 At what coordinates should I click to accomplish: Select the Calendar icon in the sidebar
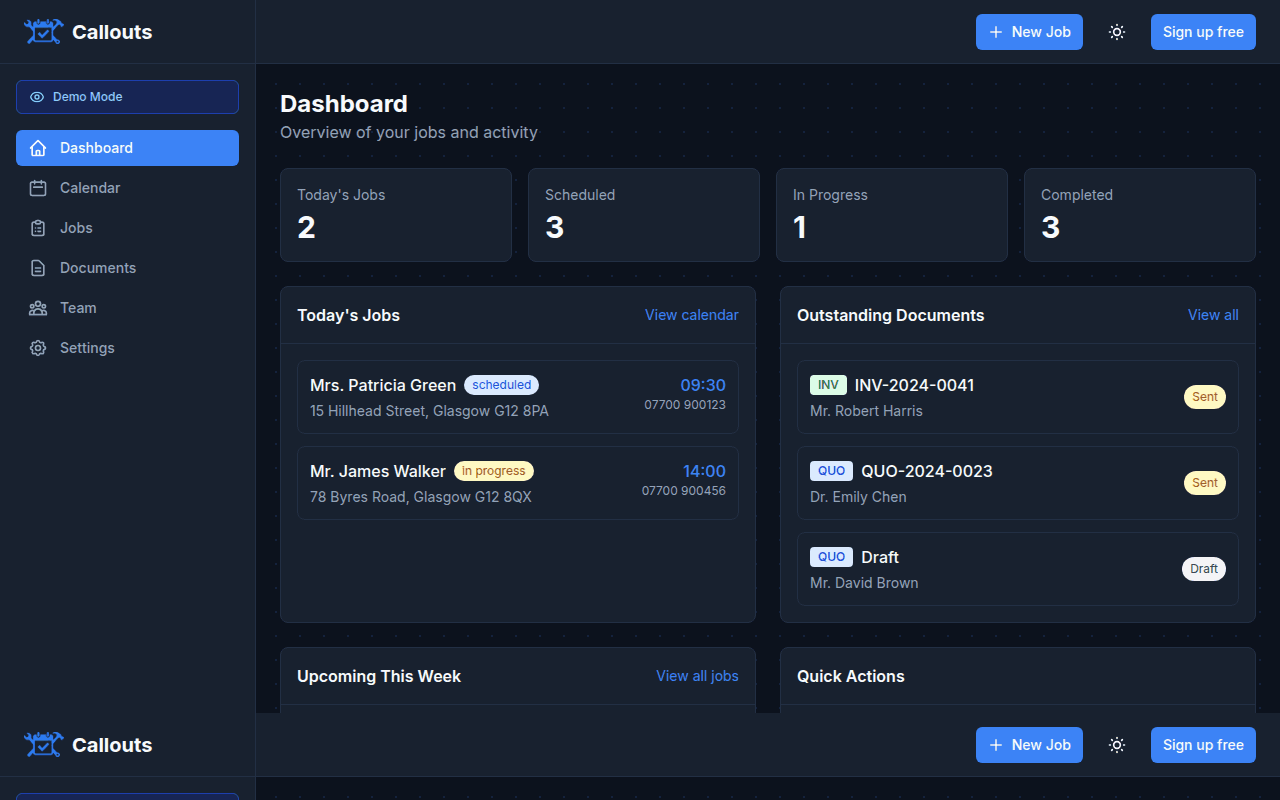tap(38, 188)
